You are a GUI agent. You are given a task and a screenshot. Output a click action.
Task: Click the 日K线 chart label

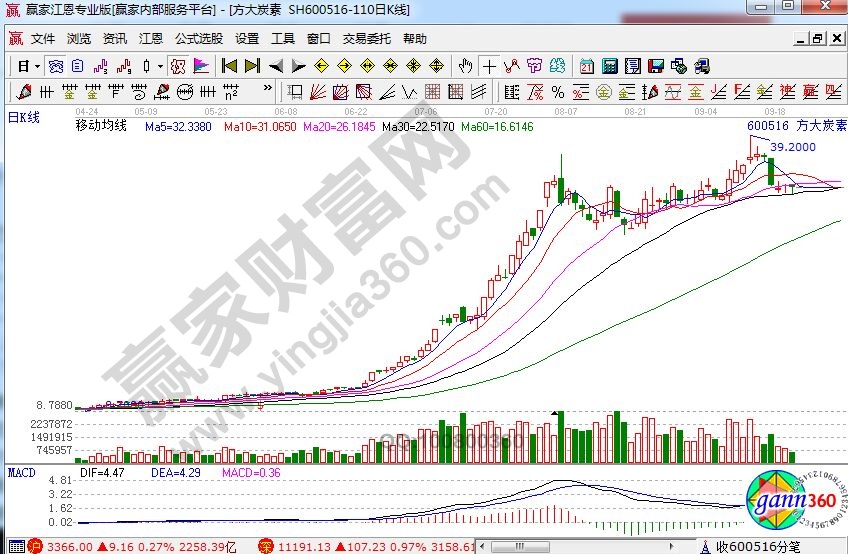point(24,117)
